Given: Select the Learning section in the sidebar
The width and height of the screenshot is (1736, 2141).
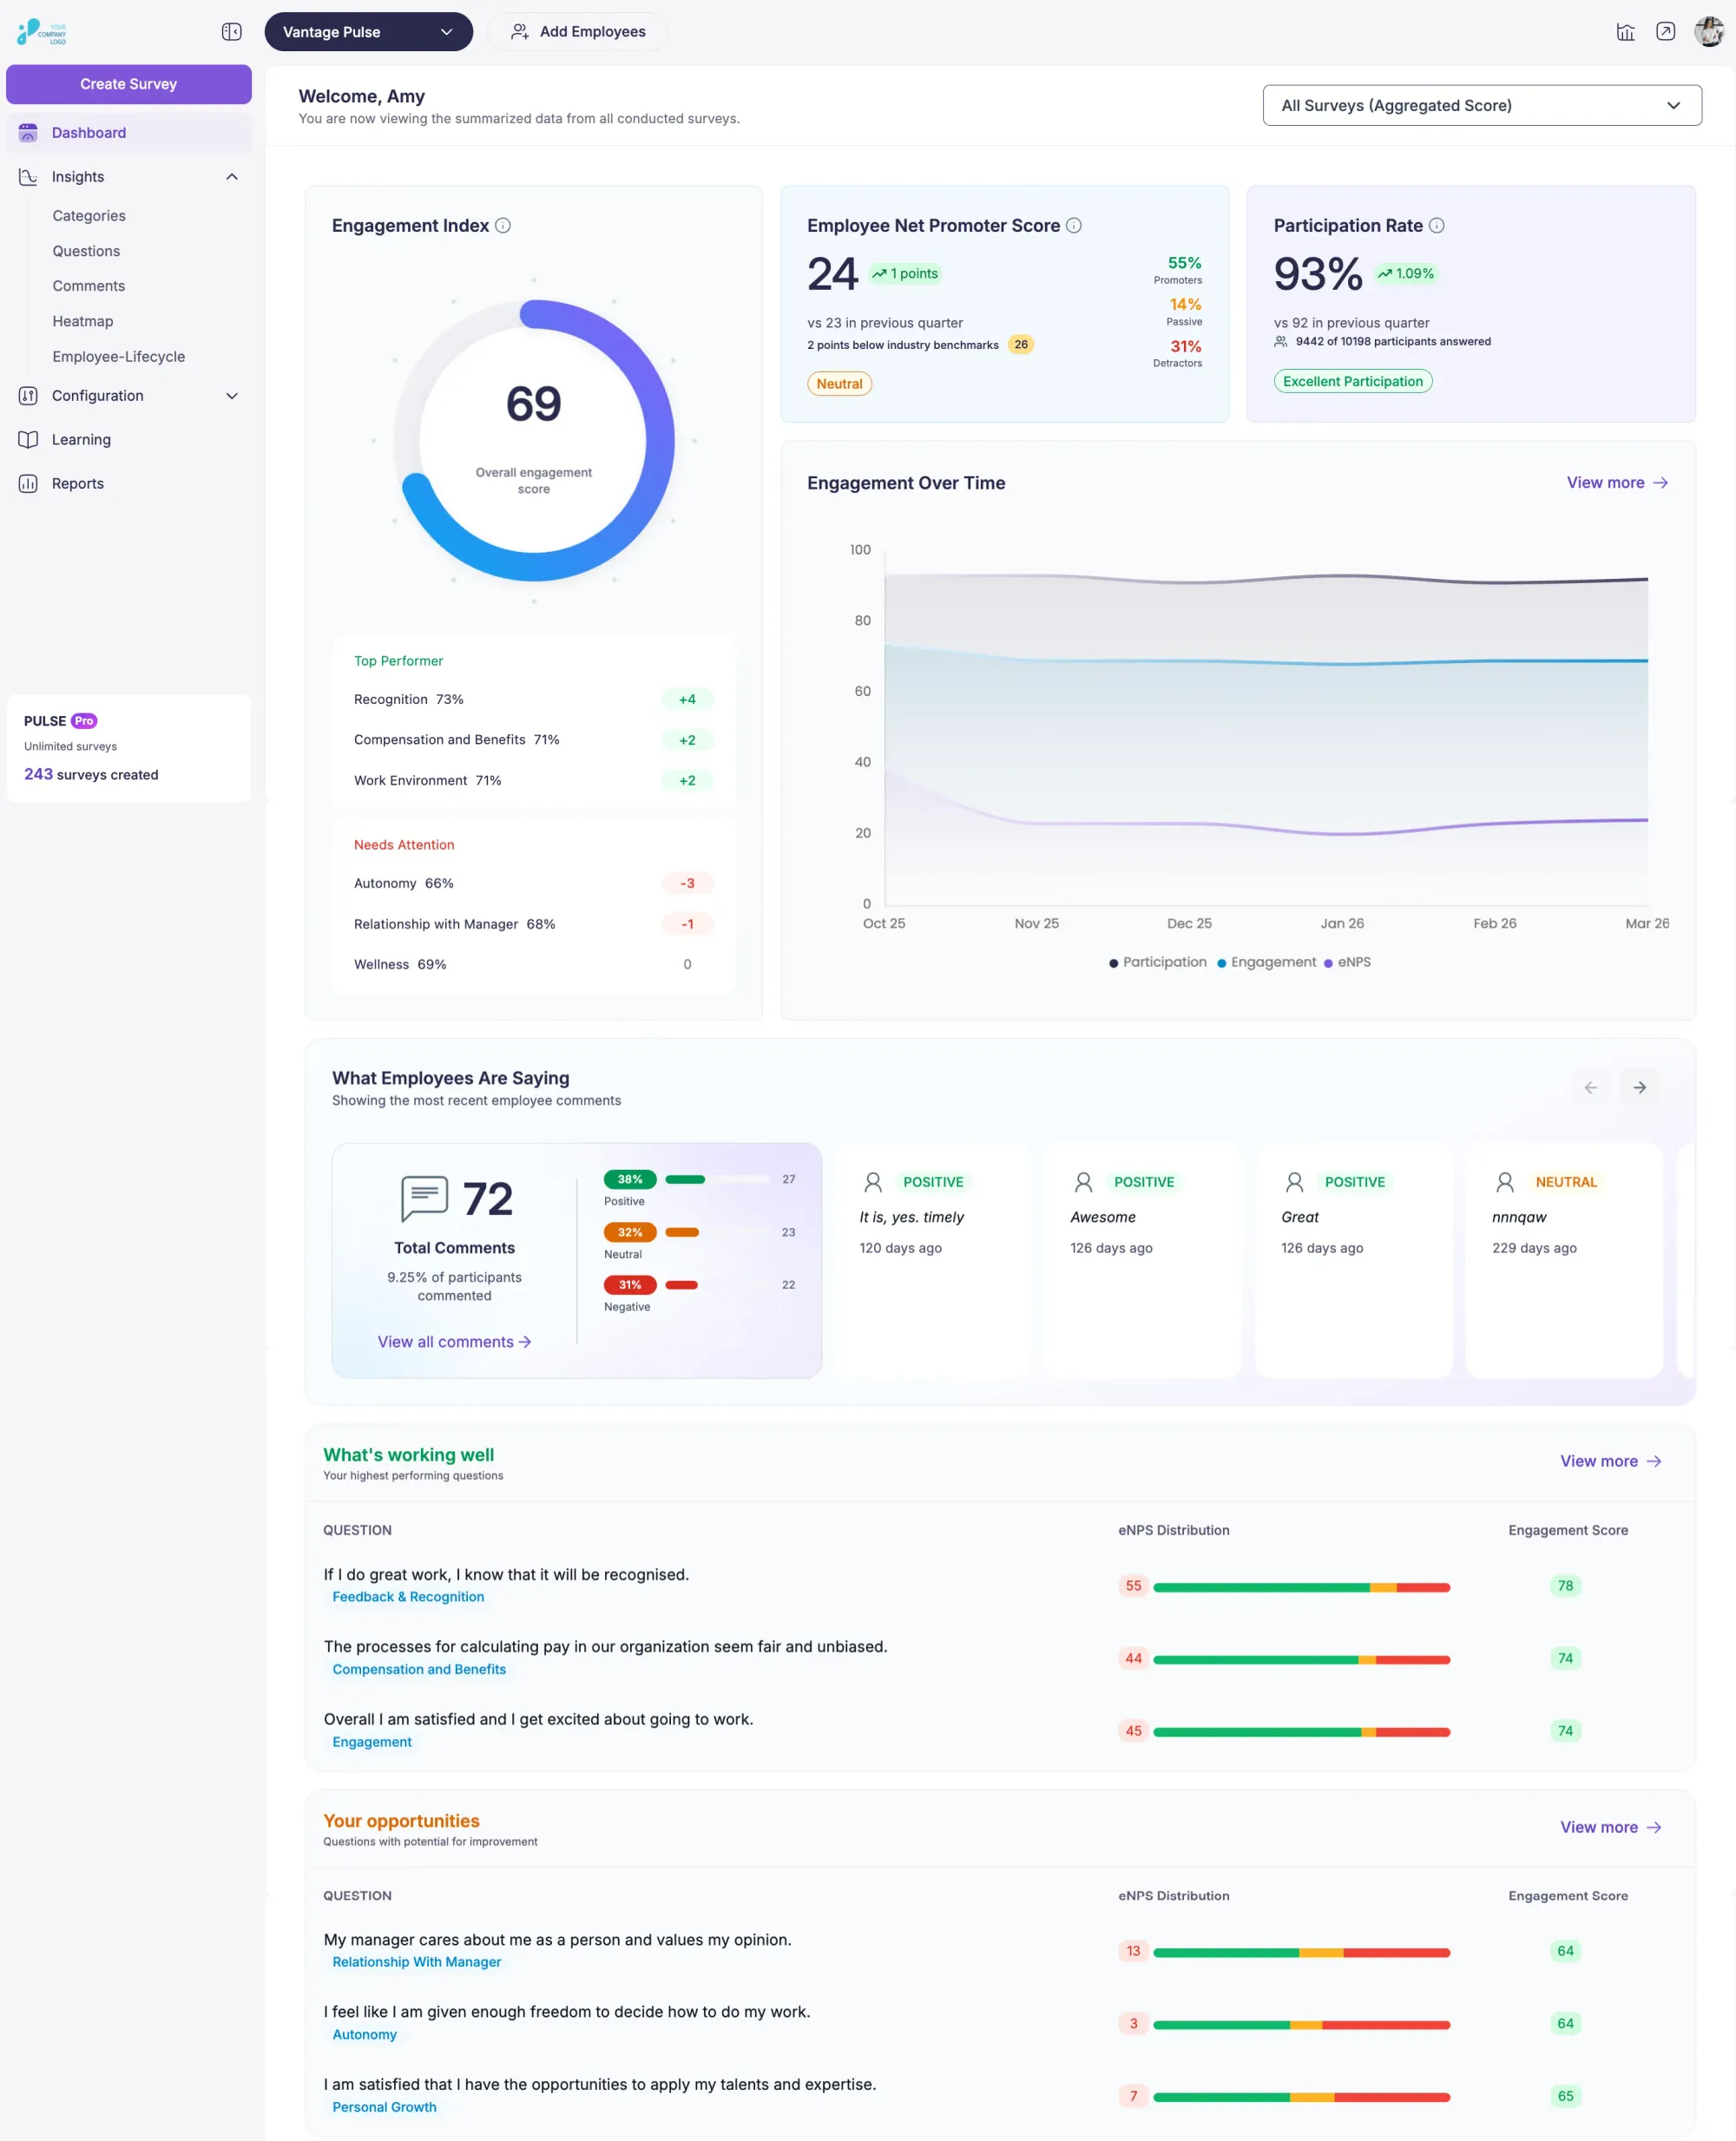Looking at the screenshot, I should [x=81, y=439].
